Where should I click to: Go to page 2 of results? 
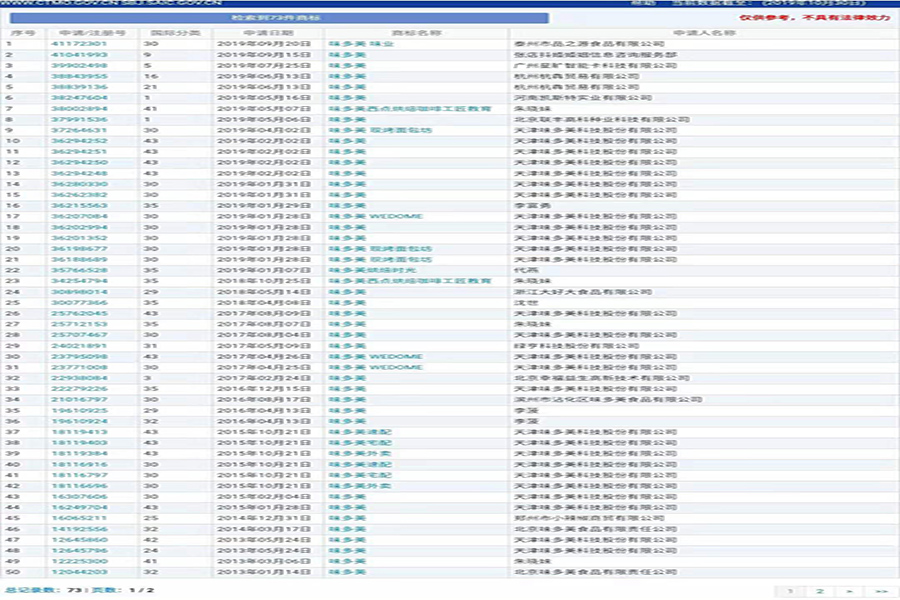(820, 591)
